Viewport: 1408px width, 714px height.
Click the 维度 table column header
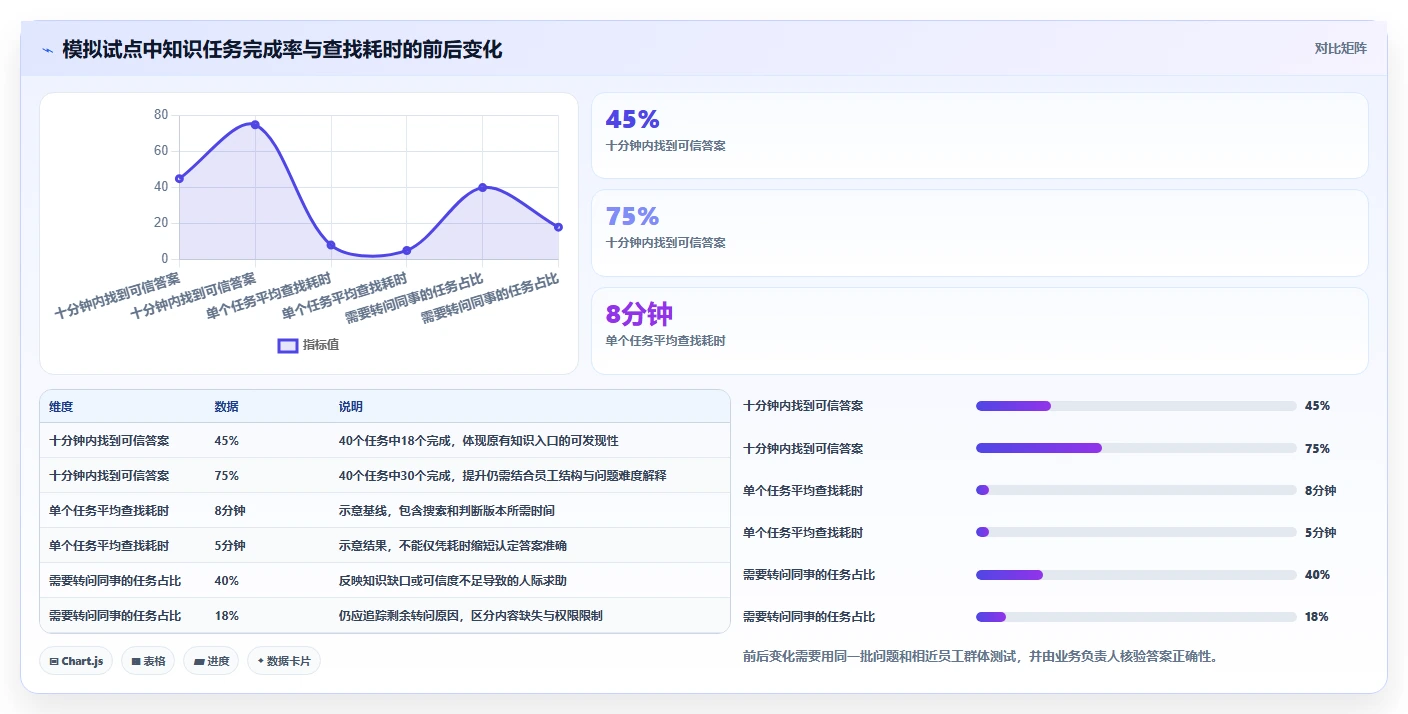pos(61,407)
